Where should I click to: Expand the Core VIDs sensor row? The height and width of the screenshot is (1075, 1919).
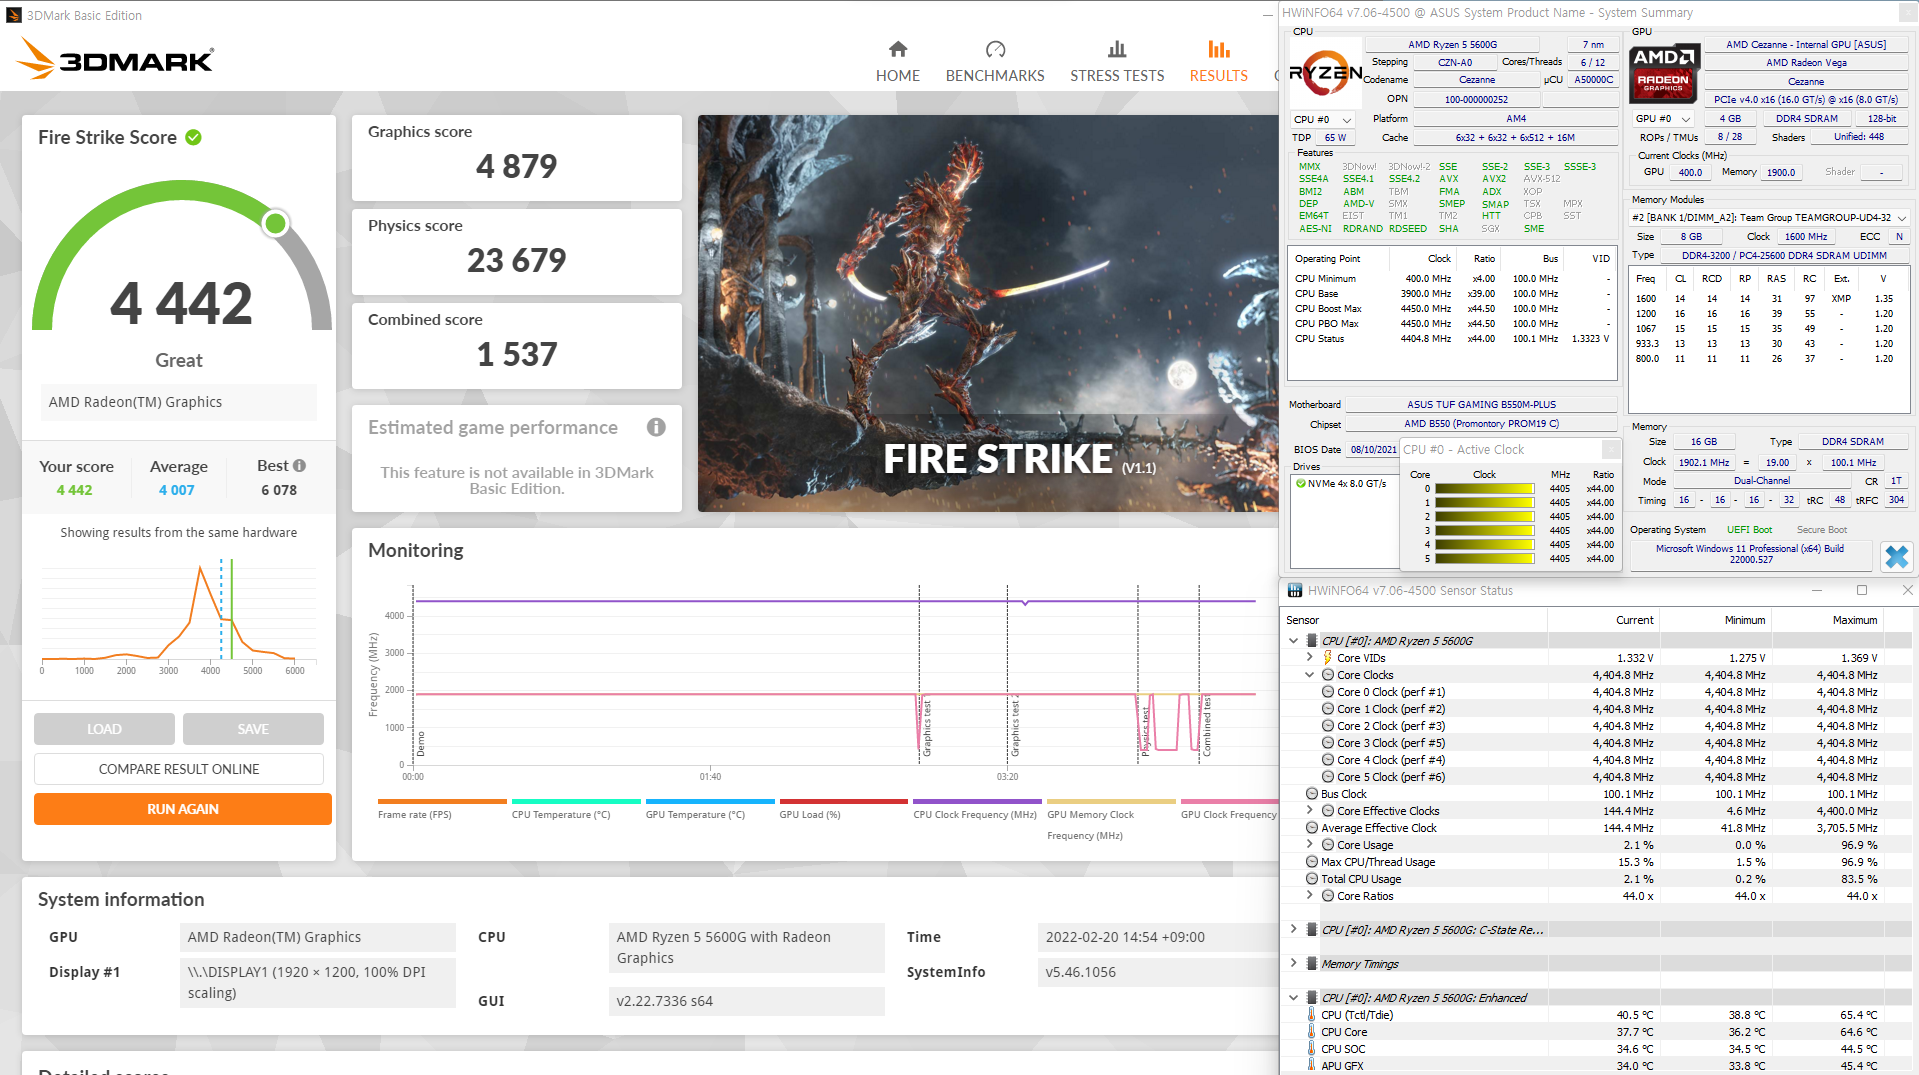click(x=1310, y=658)
